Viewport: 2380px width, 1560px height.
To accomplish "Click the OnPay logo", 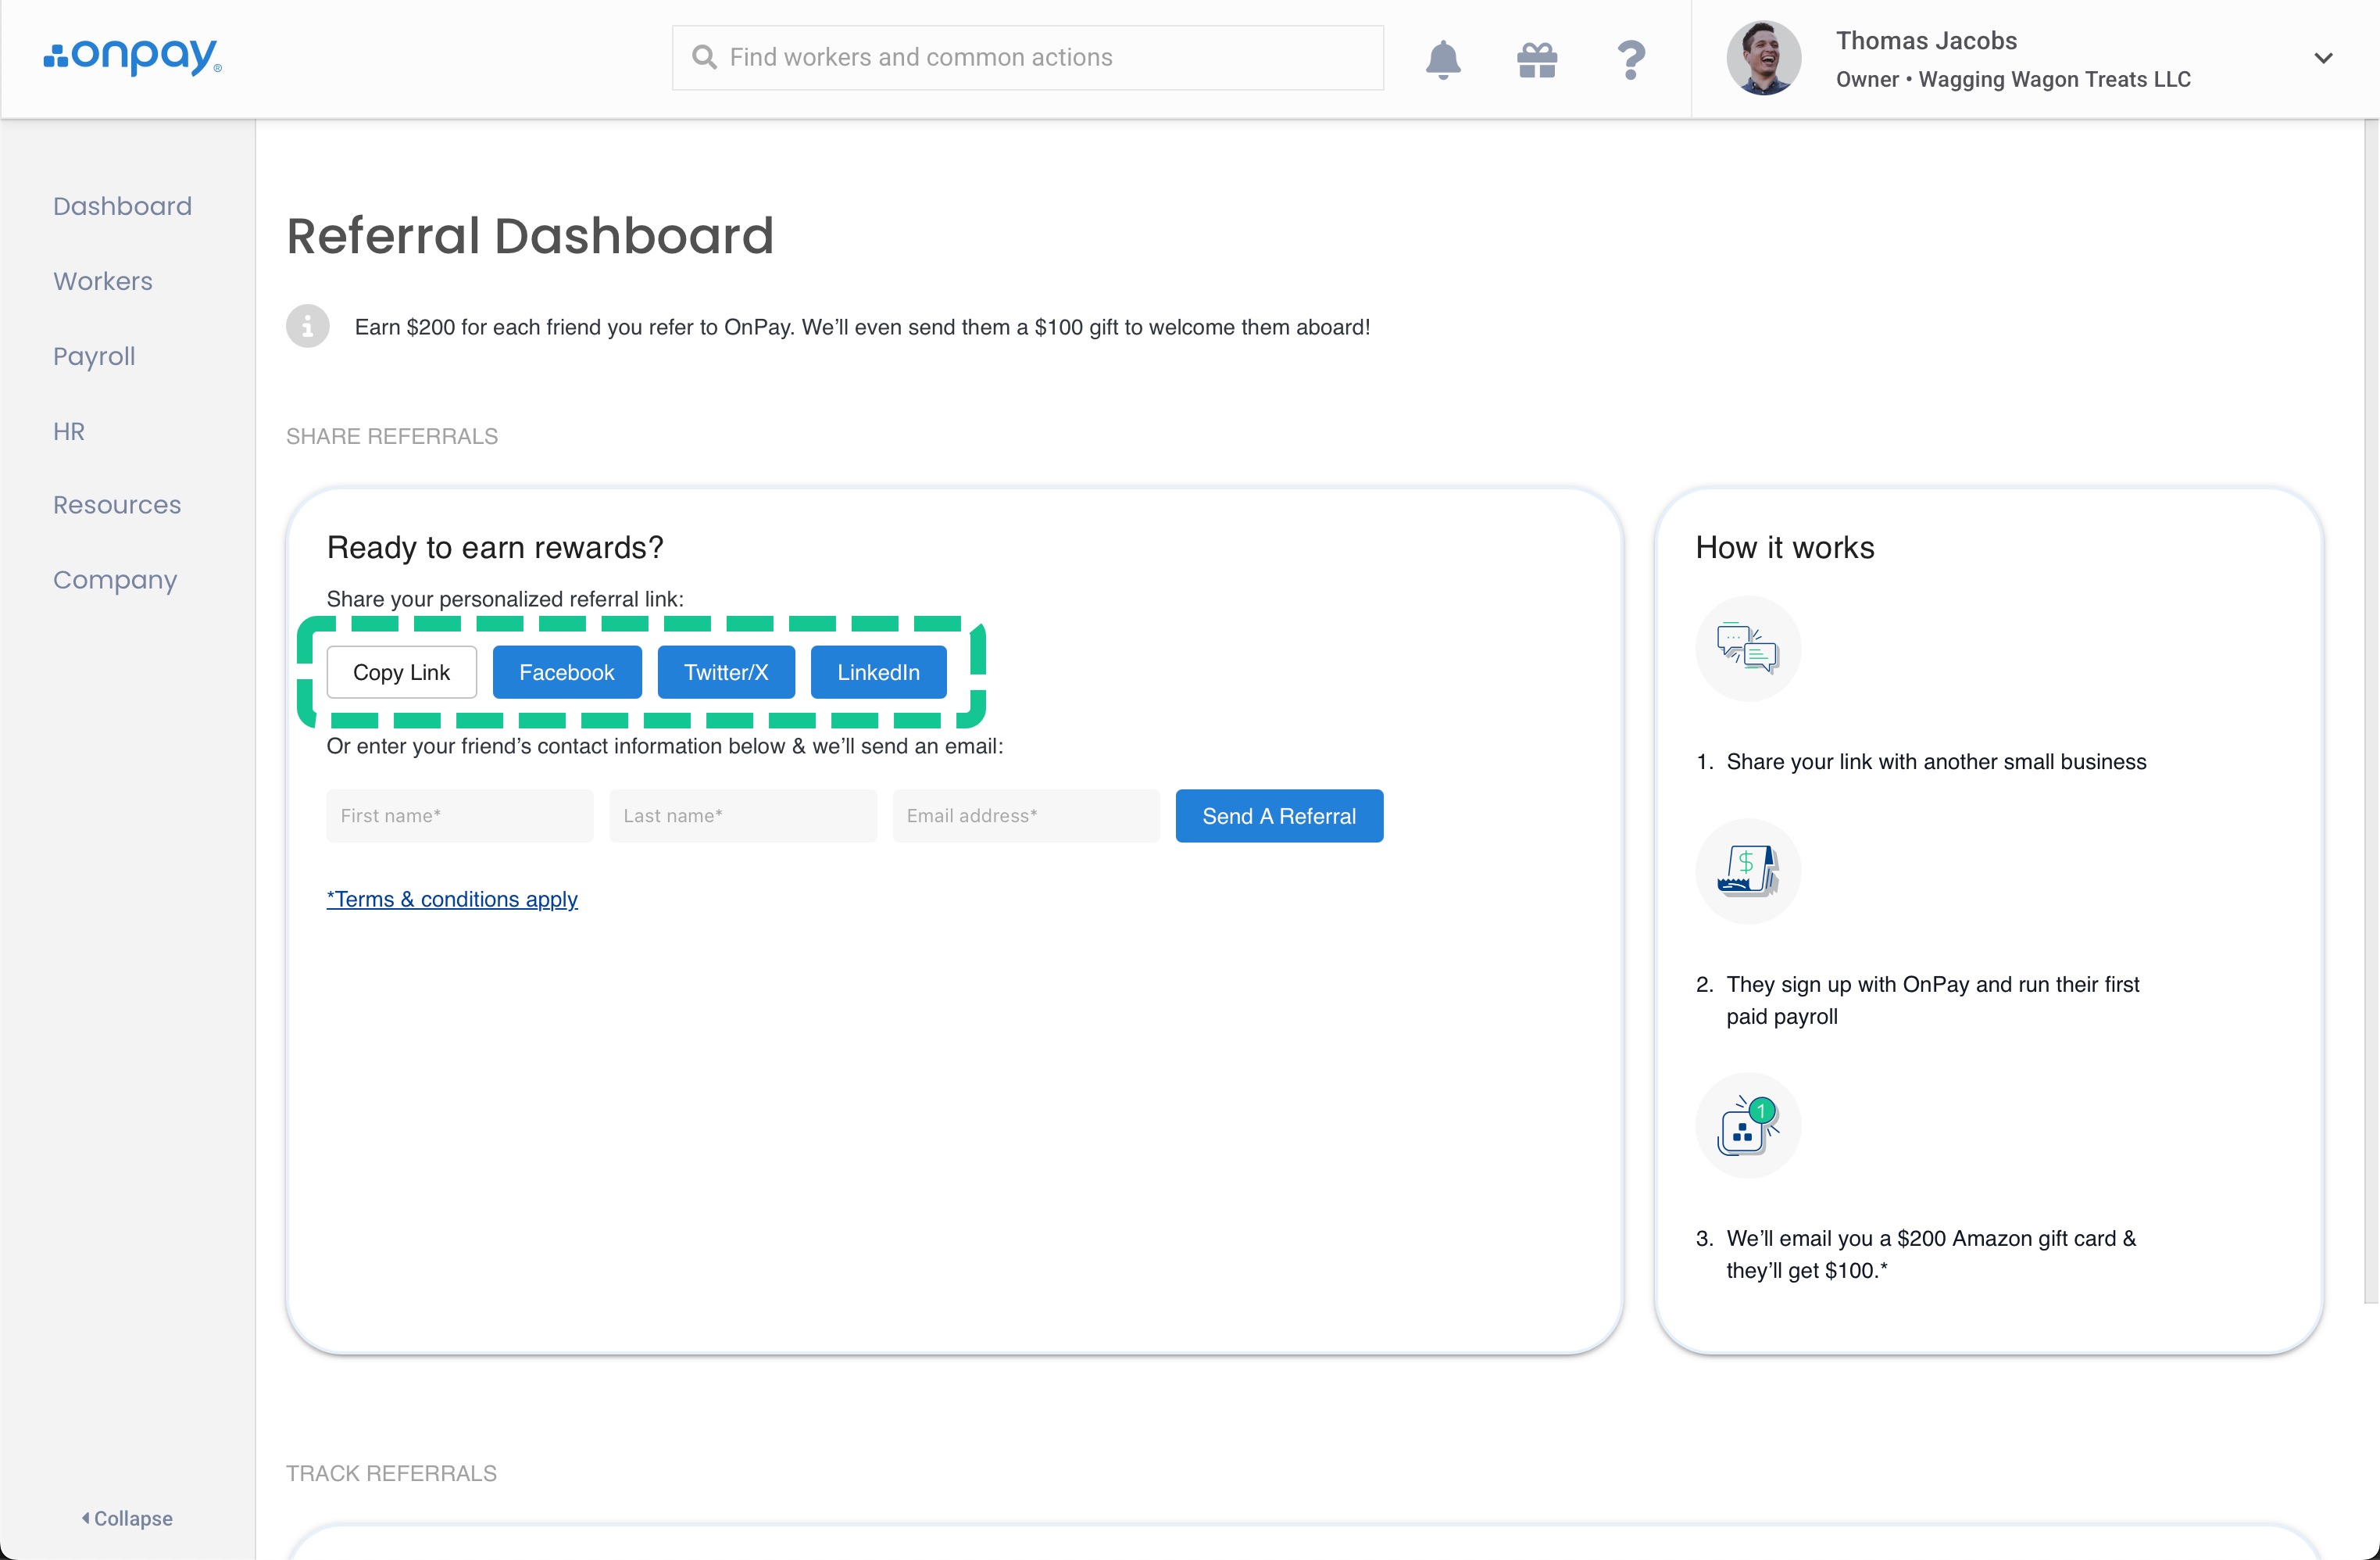I will (x=133, y=57).
